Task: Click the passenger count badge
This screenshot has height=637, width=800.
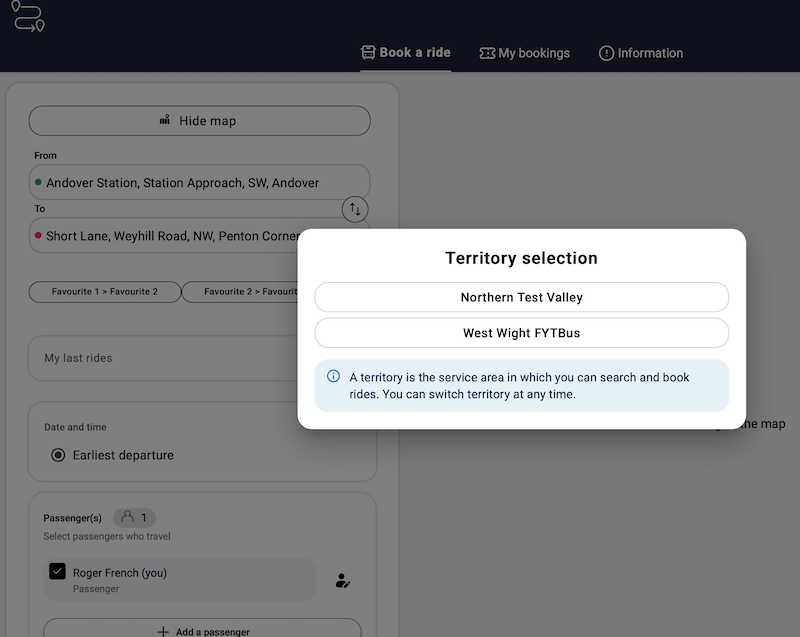Action: (x=135, y=517)
